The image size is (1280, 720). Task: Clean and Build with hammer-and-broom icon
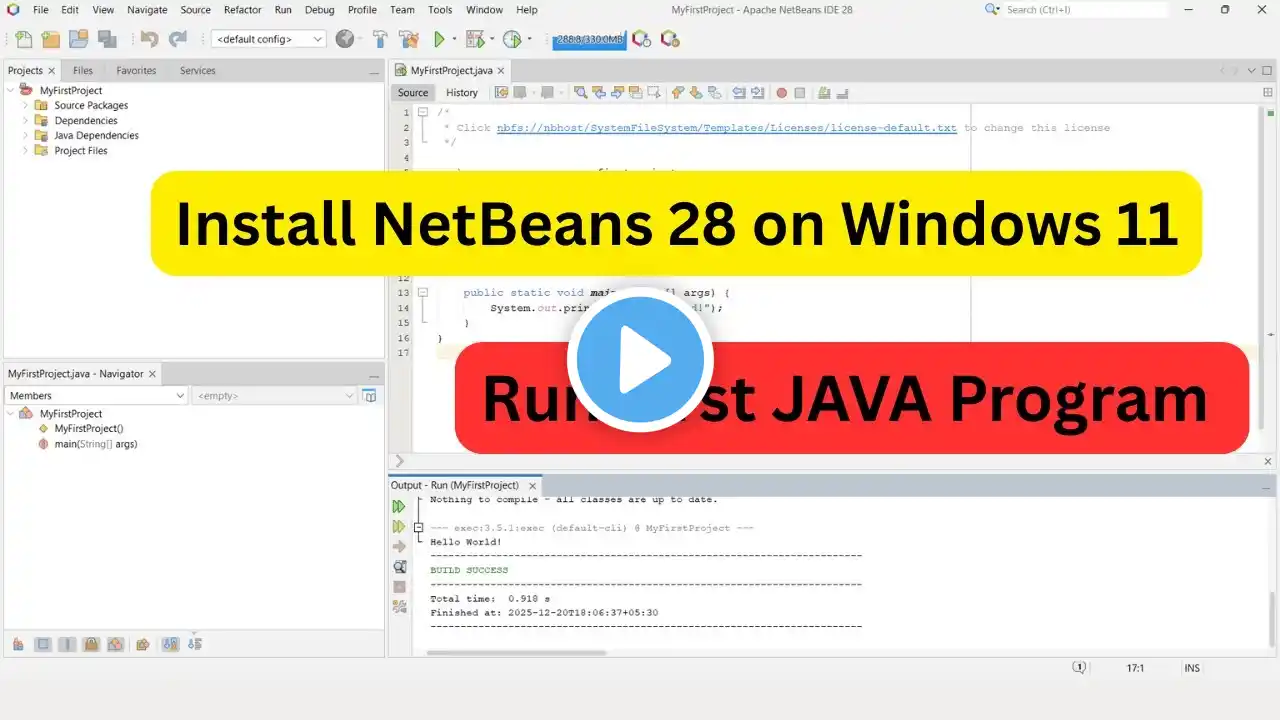click(408, 39)
